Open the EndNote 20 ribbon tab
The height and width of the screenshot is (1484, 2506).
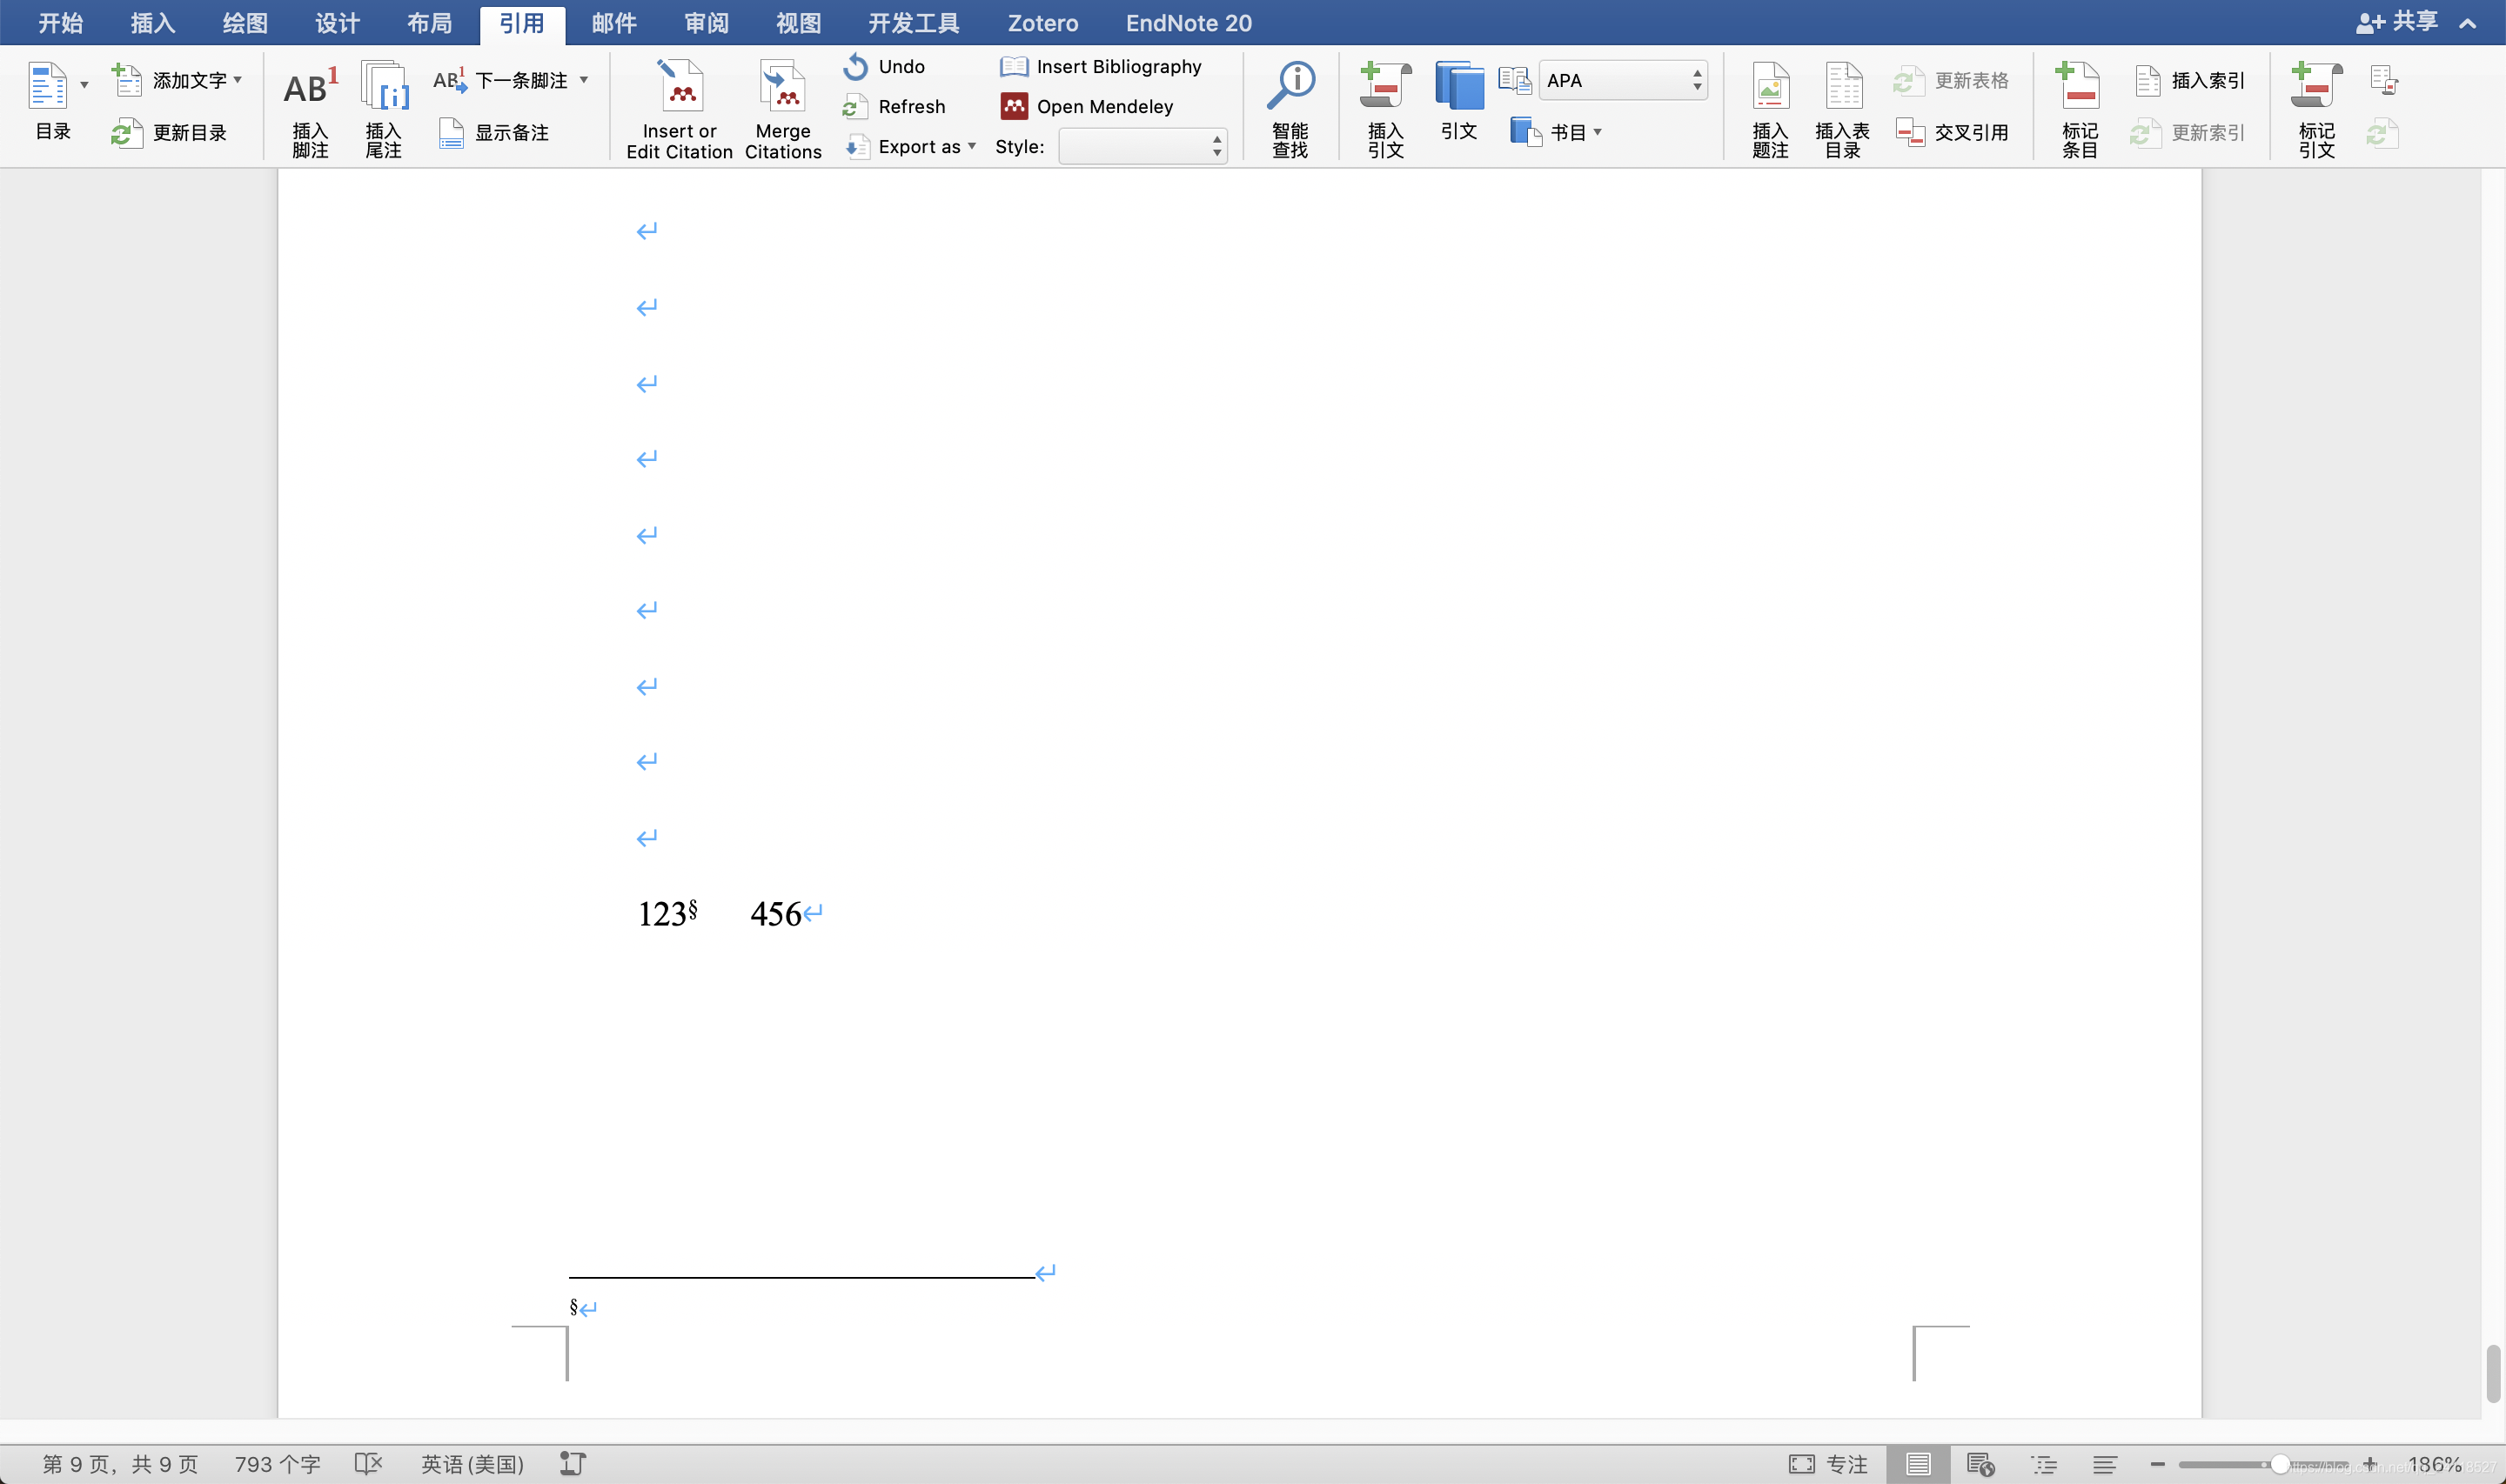(1188, 23)
